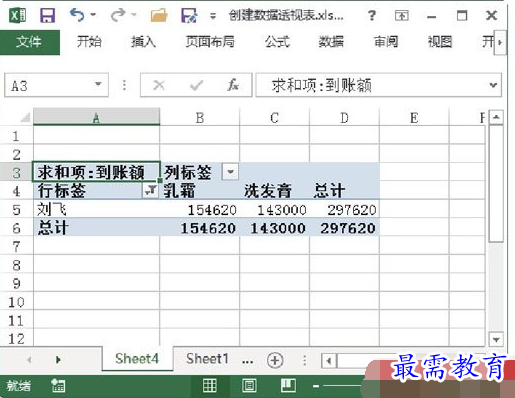Activate the Sheet4 tab
This screenshot has height=398, width=515.
(x=137, y=359)
